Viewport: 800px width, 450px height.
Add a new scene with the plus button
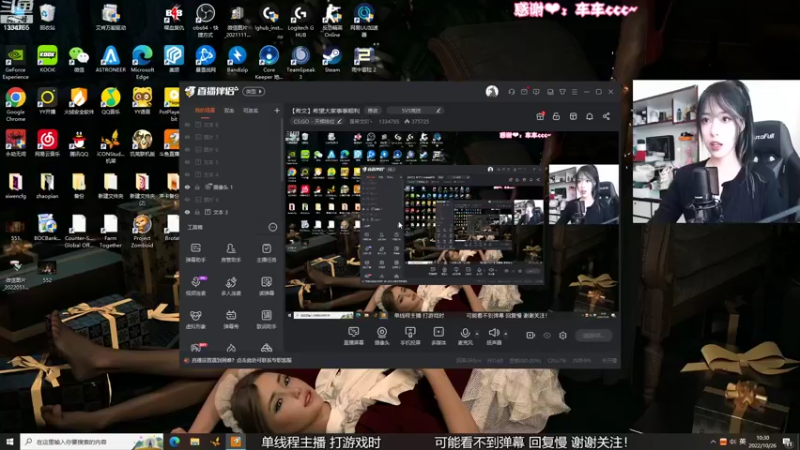277,110
